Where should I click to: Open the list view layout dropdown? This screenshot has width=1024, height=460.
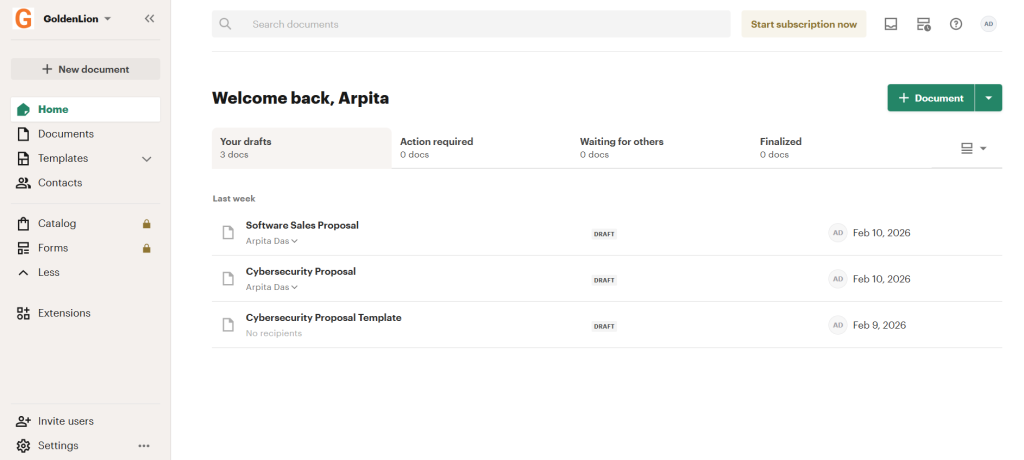pos(973,148)
